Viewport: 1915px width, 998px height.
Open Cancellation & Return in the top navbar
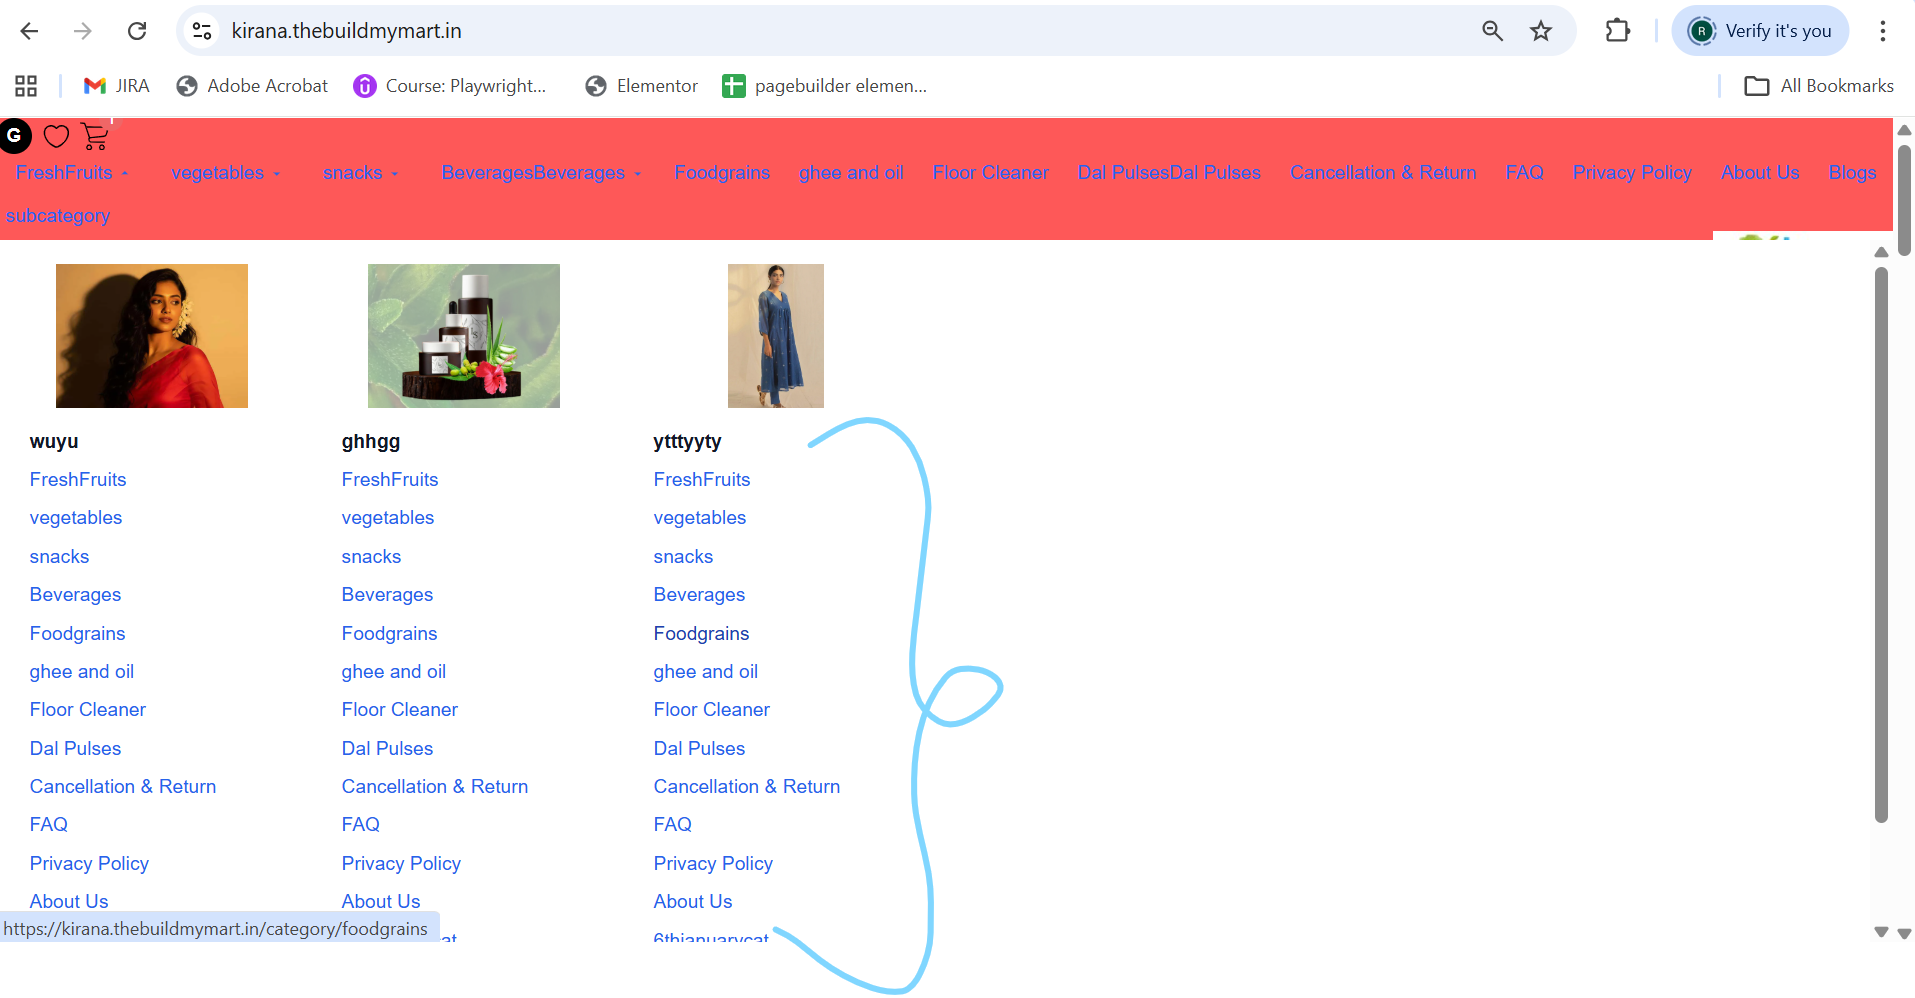click(x=1383, y=173)
